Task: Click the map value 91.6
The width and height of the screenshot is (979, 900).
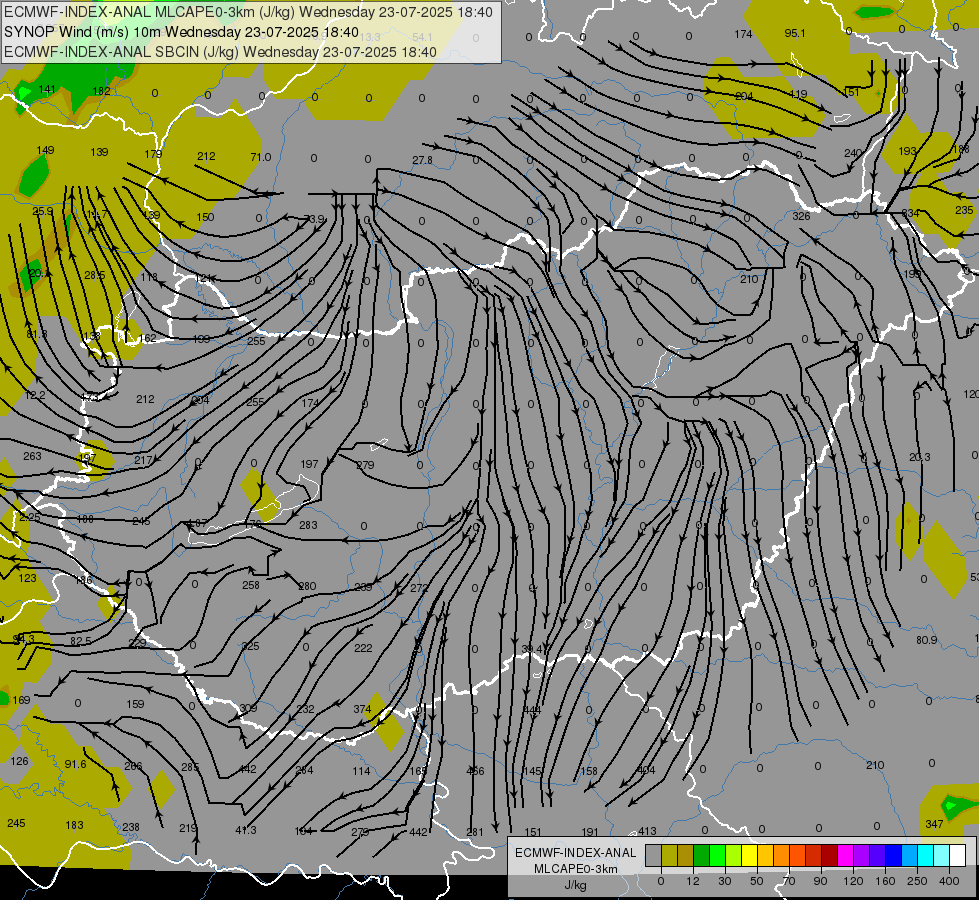Action: pos(75,764)
